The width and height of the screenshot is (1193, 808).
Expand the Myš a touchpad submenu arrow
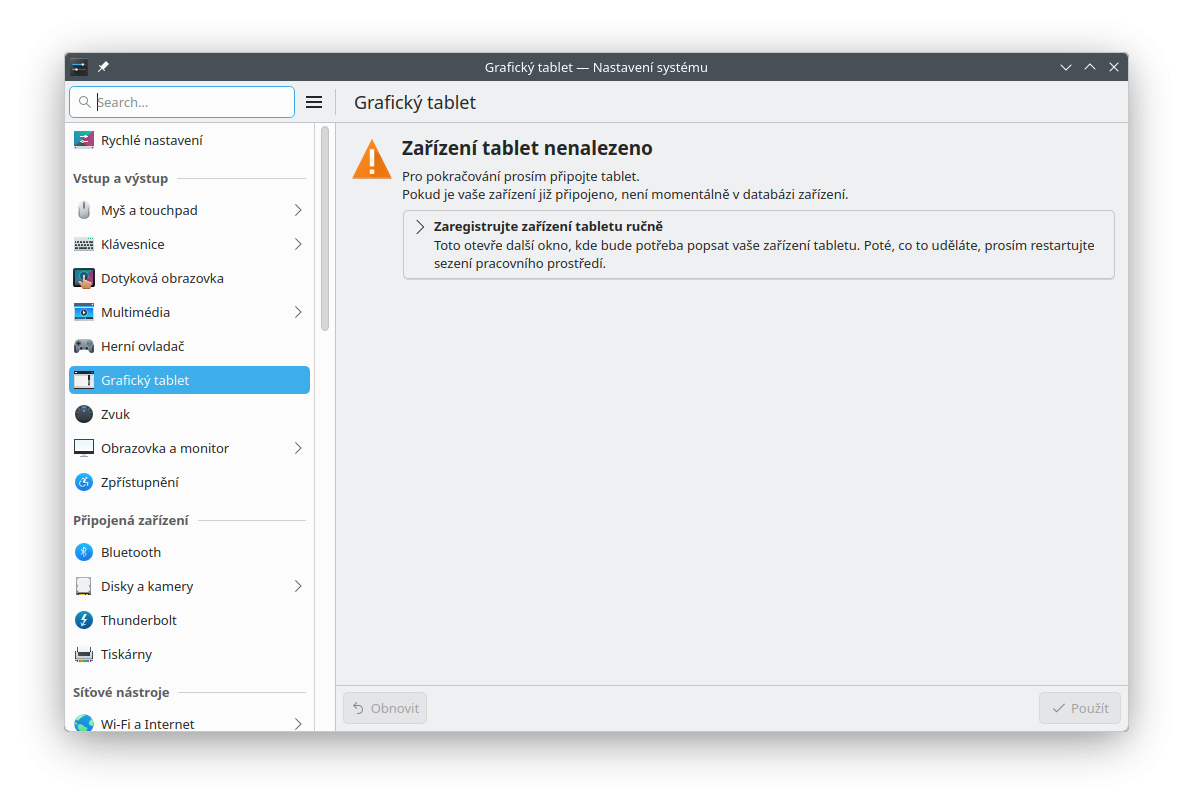[x=298, y=210]
